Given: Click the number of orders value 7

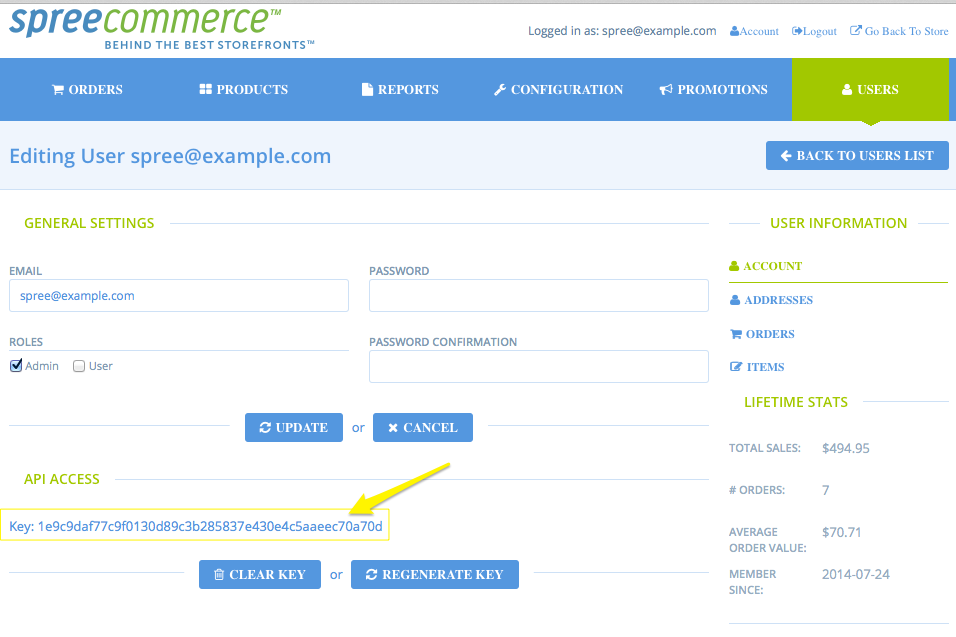Looking at the screenshot, I should (826, 490).
